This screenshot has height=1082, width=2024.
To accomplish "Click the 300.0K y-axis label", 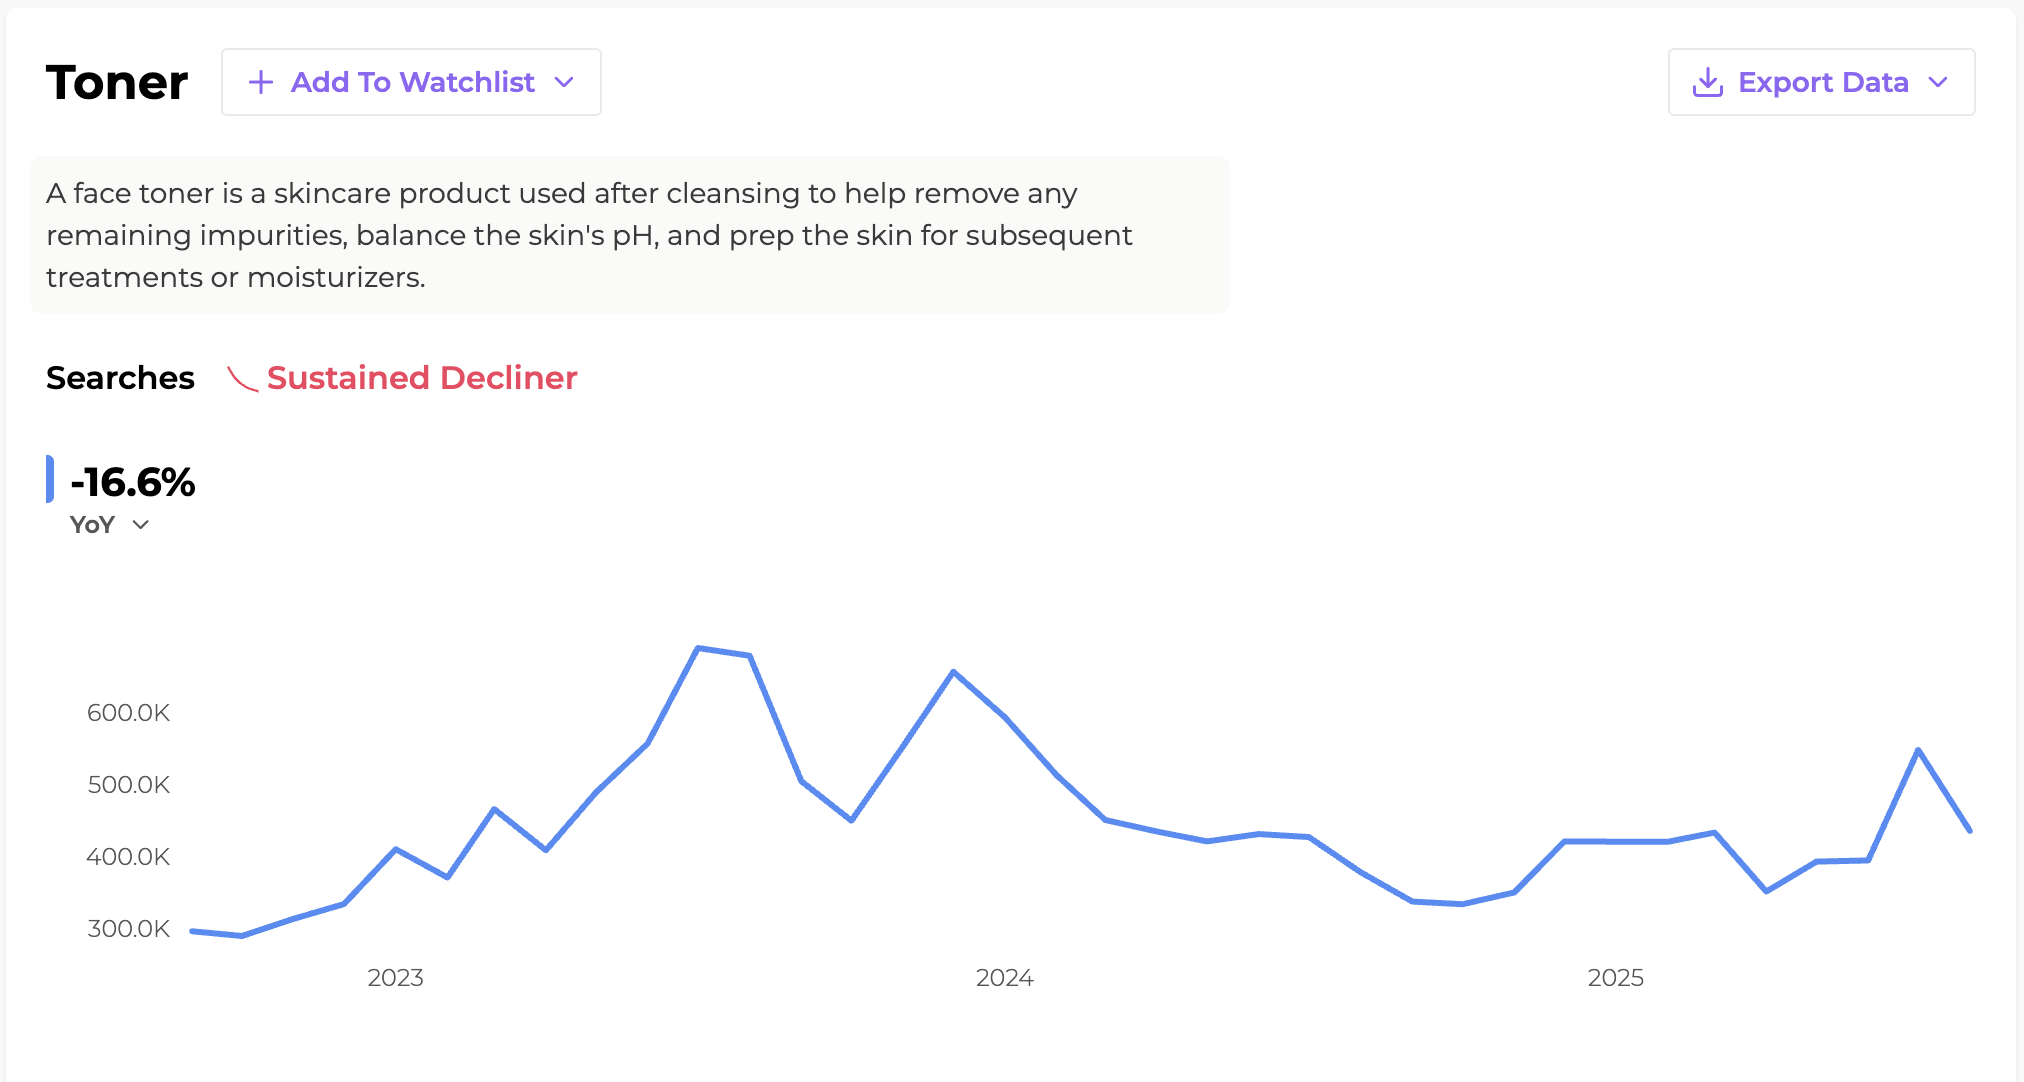I will coord(128,929).
